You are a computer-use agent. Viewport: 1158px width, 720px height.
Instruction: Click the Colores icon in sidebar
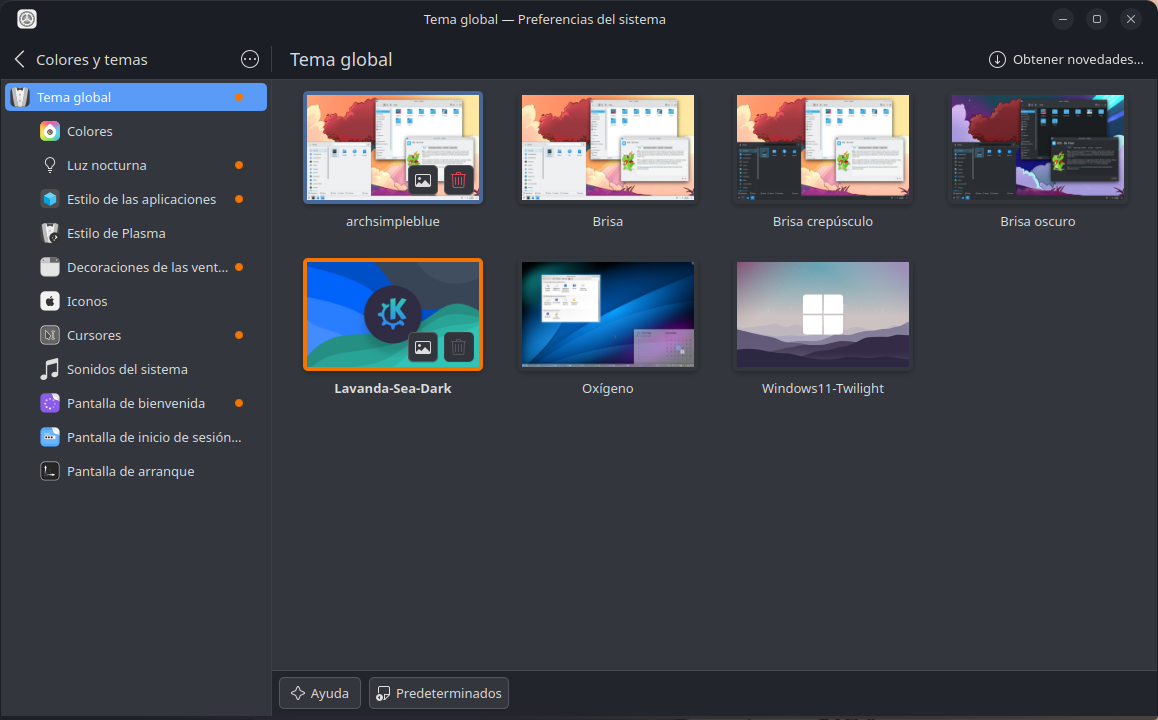click(x=50, y=131)
